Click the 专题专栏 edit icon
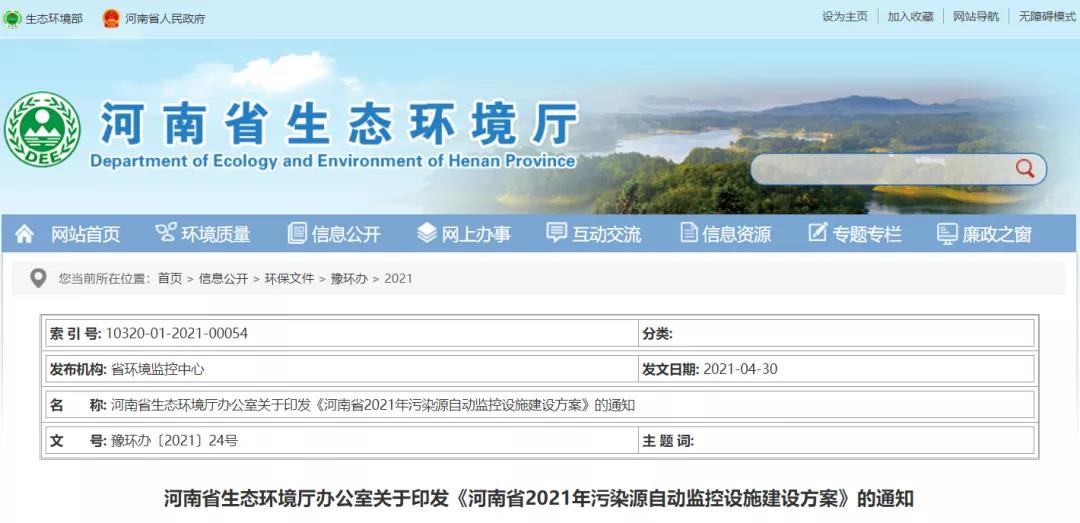The image size is (1080, 523). tap(817, 234)
